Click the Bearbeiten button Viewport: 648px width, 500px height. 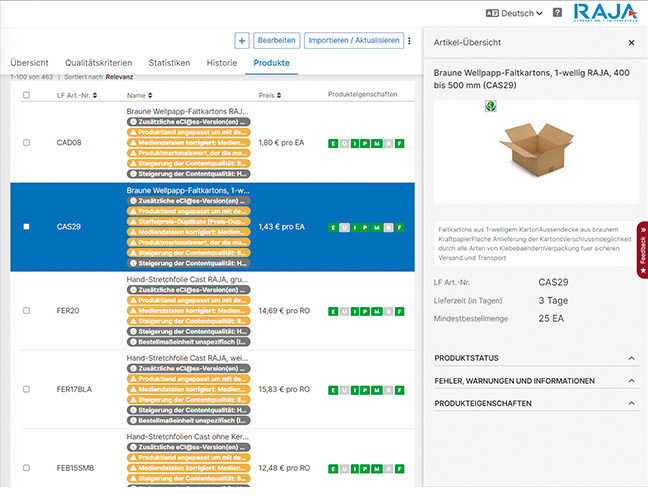click(x=276, y=40)
